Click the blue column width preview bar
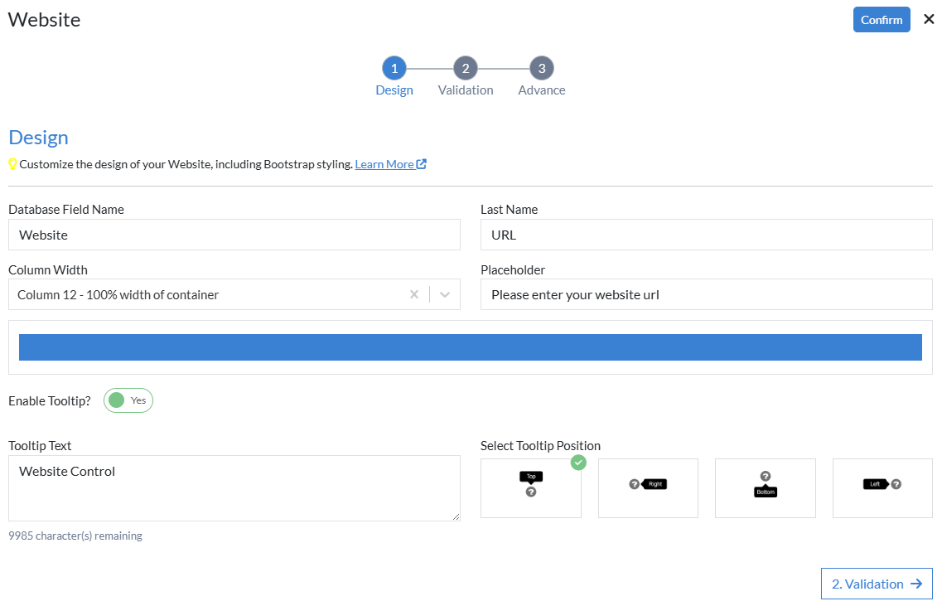The height and width of the screenshot is (606, 942). point(470,347)
